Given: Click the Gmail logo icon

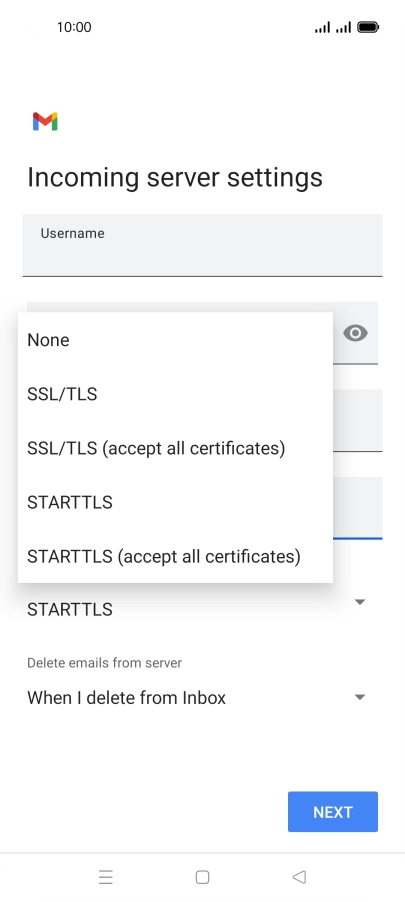Looking at the screenshot, I should coord(45,121).
